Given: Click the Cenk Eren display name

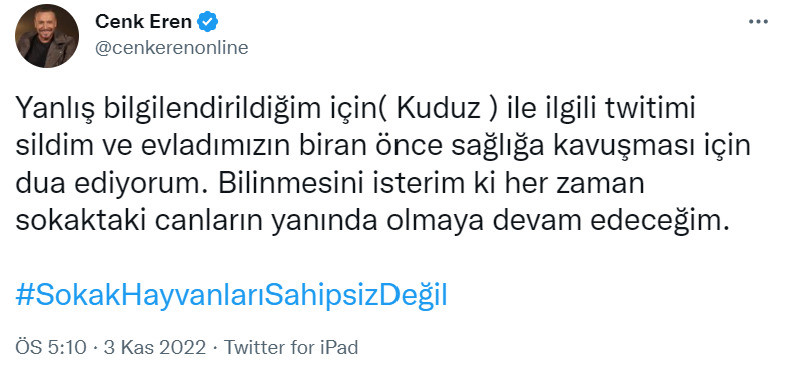Looking at the screenshot, I should (x=143, y=22).
